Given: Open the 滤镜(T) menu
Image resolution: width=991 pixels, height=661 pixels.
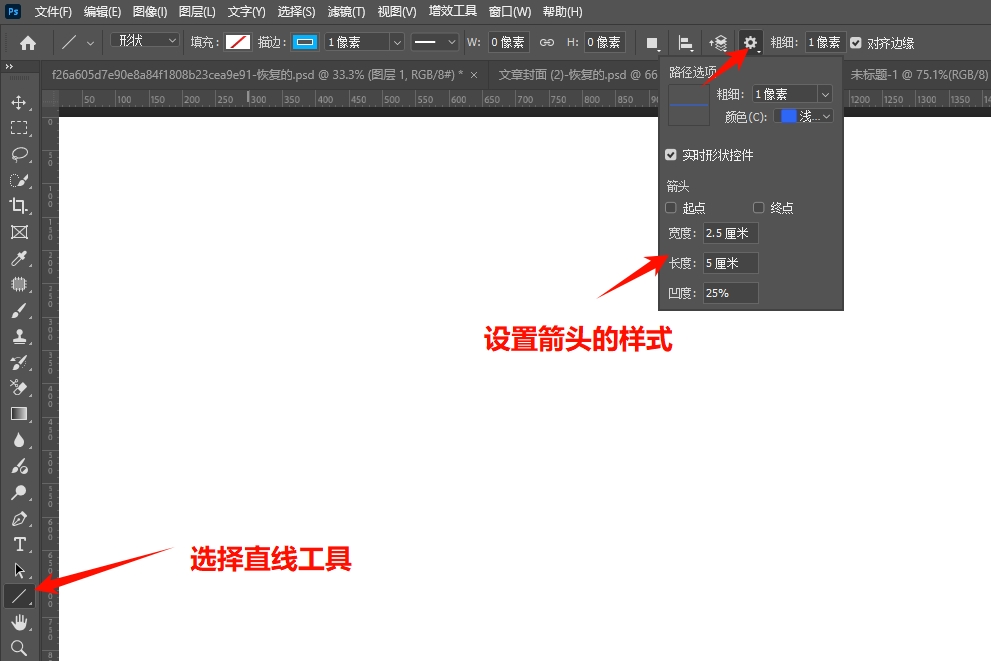Looking at the screenshot, I should pos(346,11).
